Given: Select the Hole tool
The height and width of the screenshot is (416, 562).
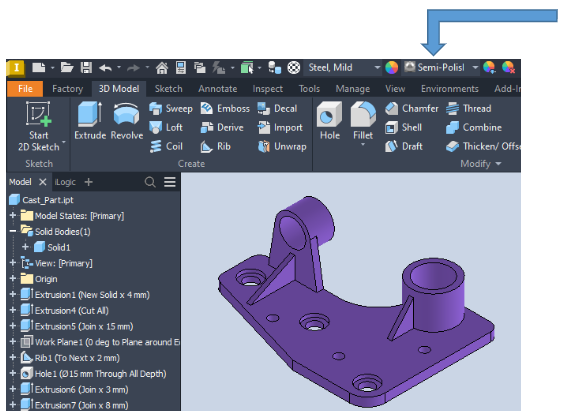Looking at the screenshot, I should pyautogui.click(x=330, y=120).
